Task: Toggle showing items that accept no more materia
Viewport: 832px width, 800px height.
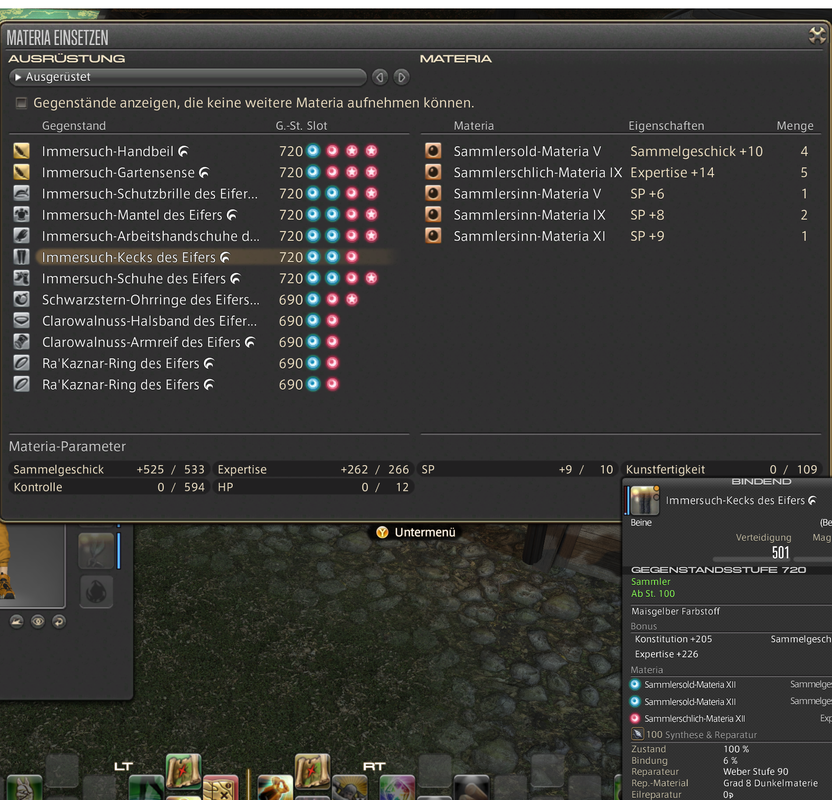Action: click(21, 103)
